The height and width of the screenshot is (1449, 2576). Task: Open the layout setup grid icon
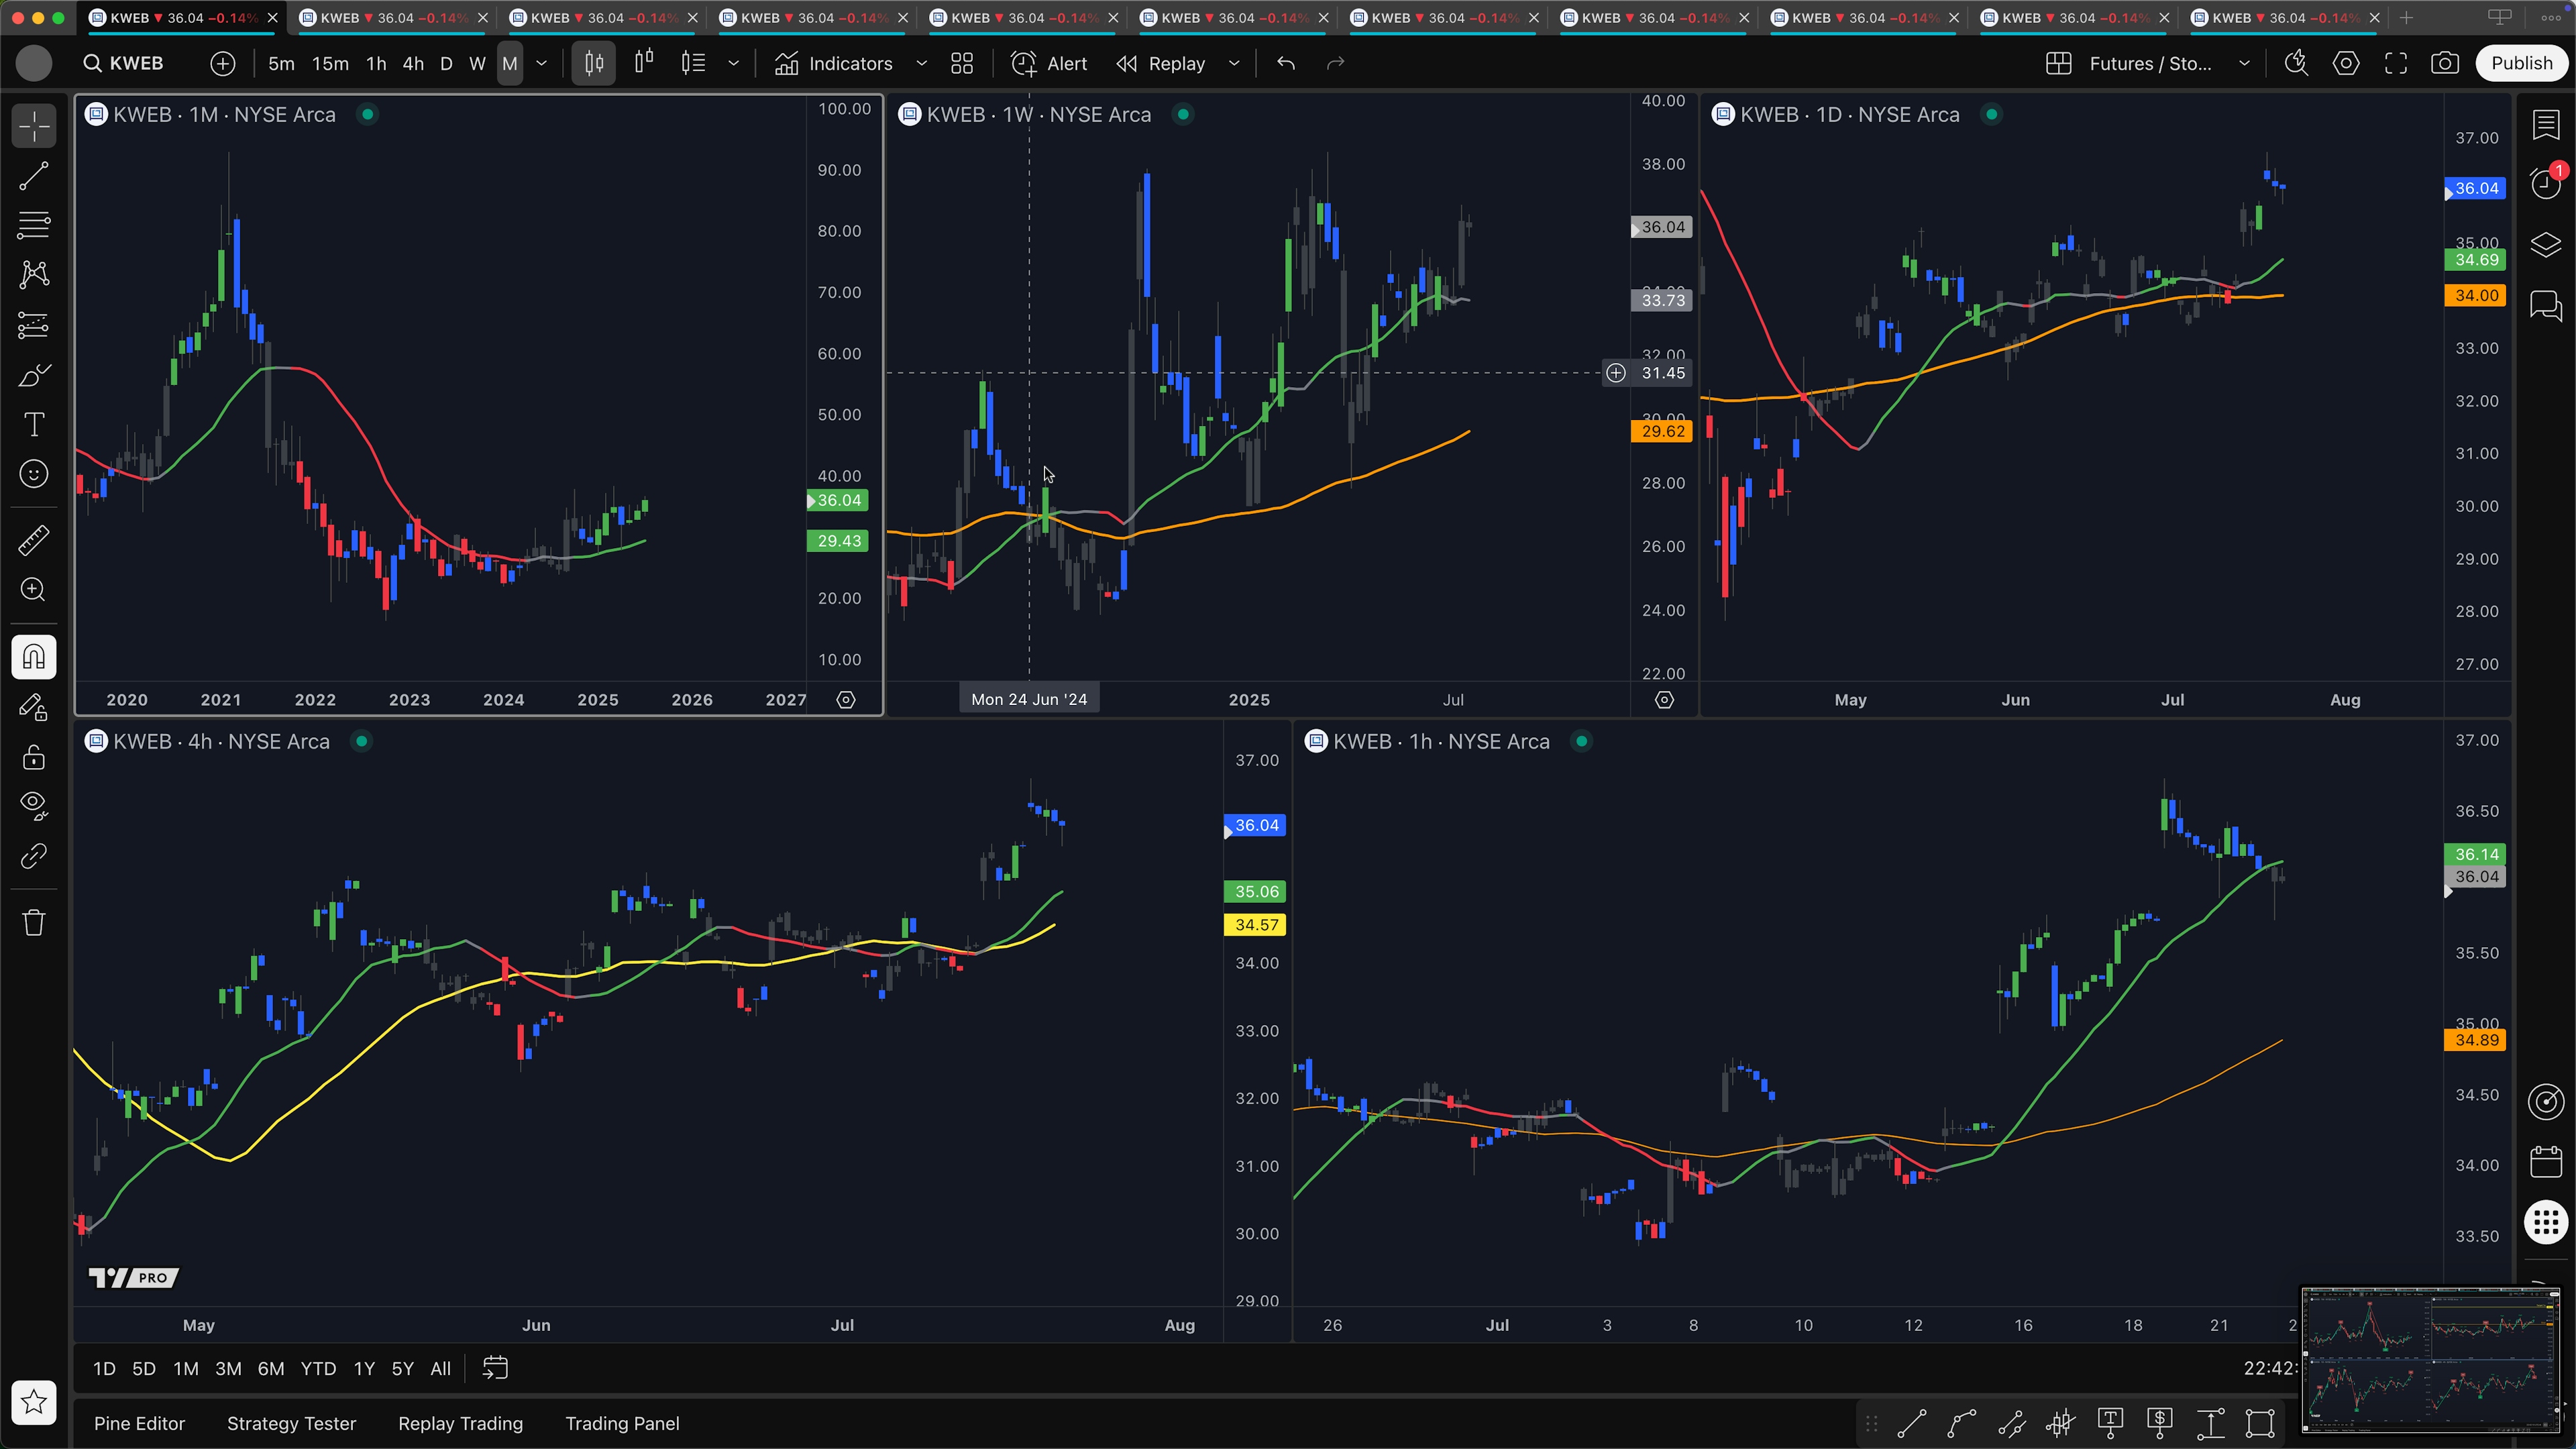[x=2058, y=63]
